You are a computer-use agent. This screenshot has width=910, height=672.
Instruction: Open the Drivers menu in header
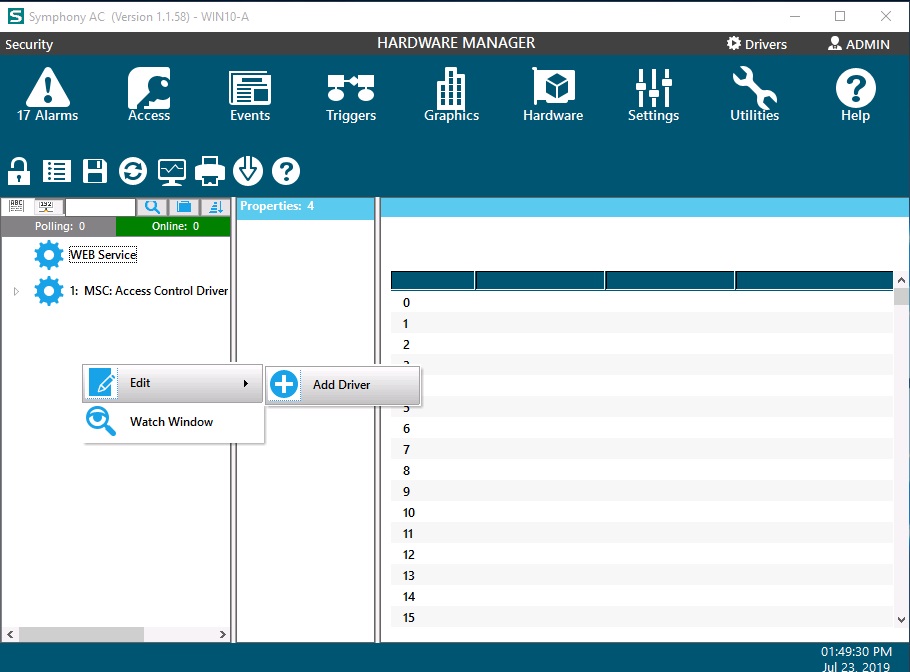[x=757, y=44]
